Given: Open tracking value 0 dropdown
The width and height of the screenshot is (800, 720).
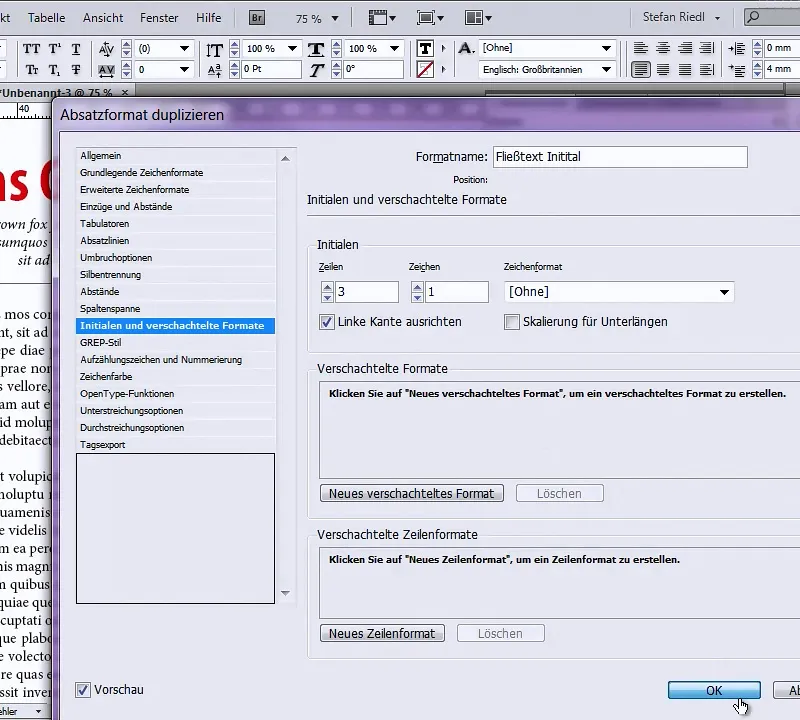Looking at the screenshot, I should (184, 69).
